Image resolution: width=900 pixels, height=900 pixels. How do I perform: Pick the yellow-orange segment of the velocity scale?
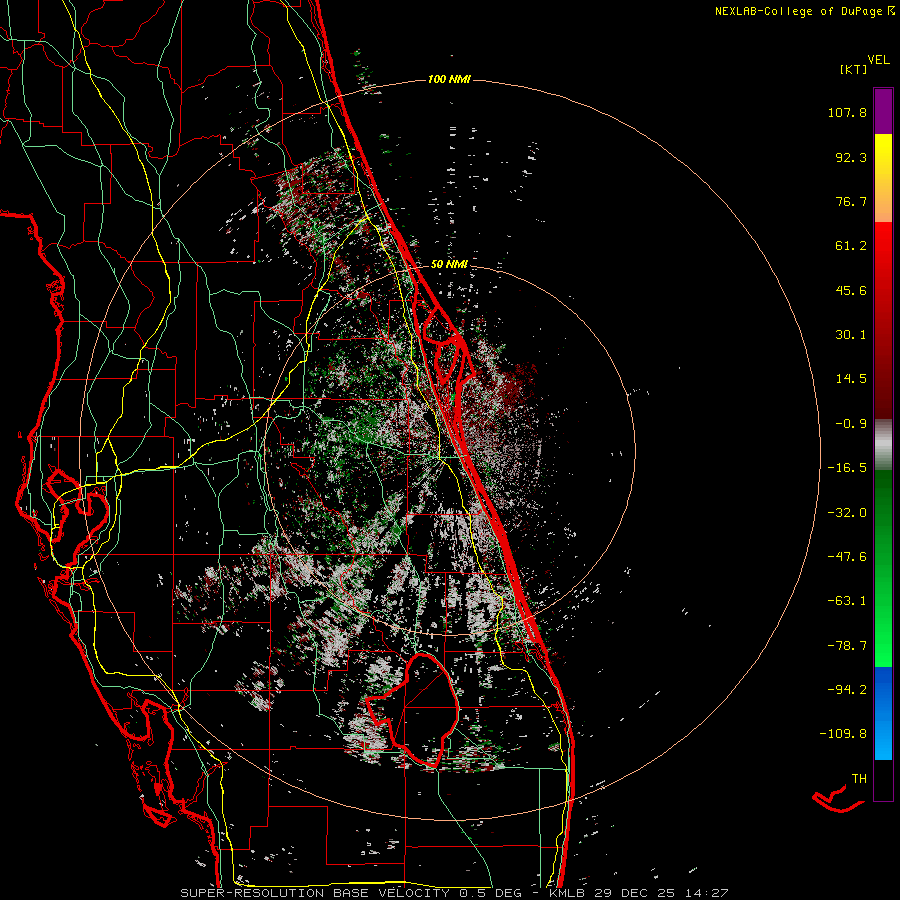coord(883,178)
